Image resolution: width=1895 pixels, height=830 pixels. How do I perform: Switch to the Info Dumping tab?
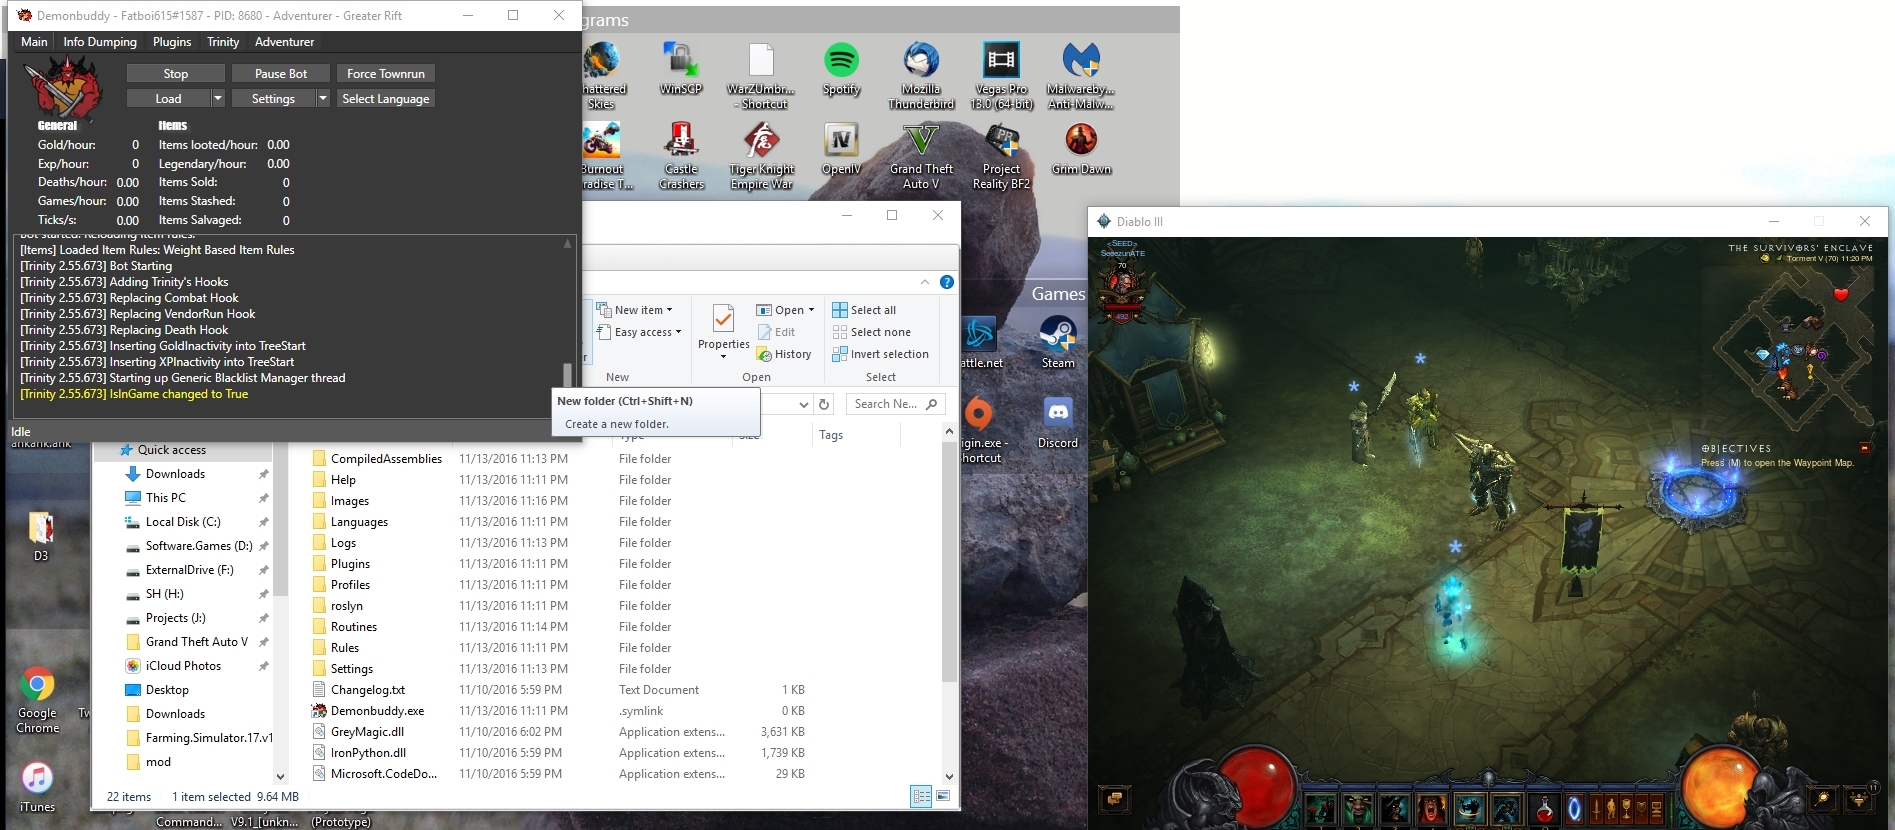click(100, 42)
